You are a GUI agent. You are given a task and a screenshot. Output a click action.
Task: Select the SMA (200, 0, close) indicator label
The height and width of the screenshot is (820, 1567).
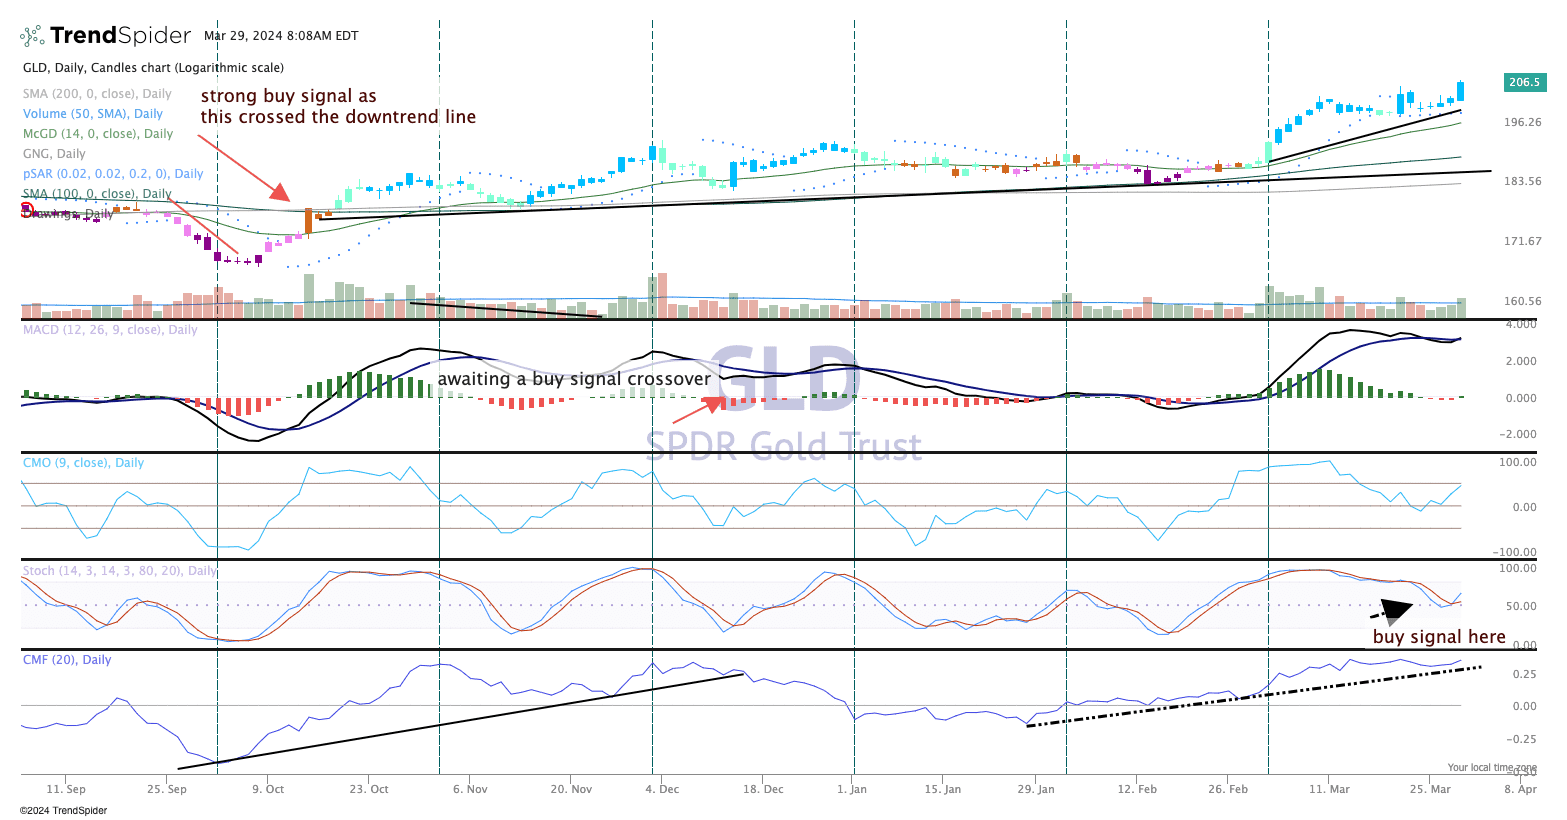(x=97, y=94)
